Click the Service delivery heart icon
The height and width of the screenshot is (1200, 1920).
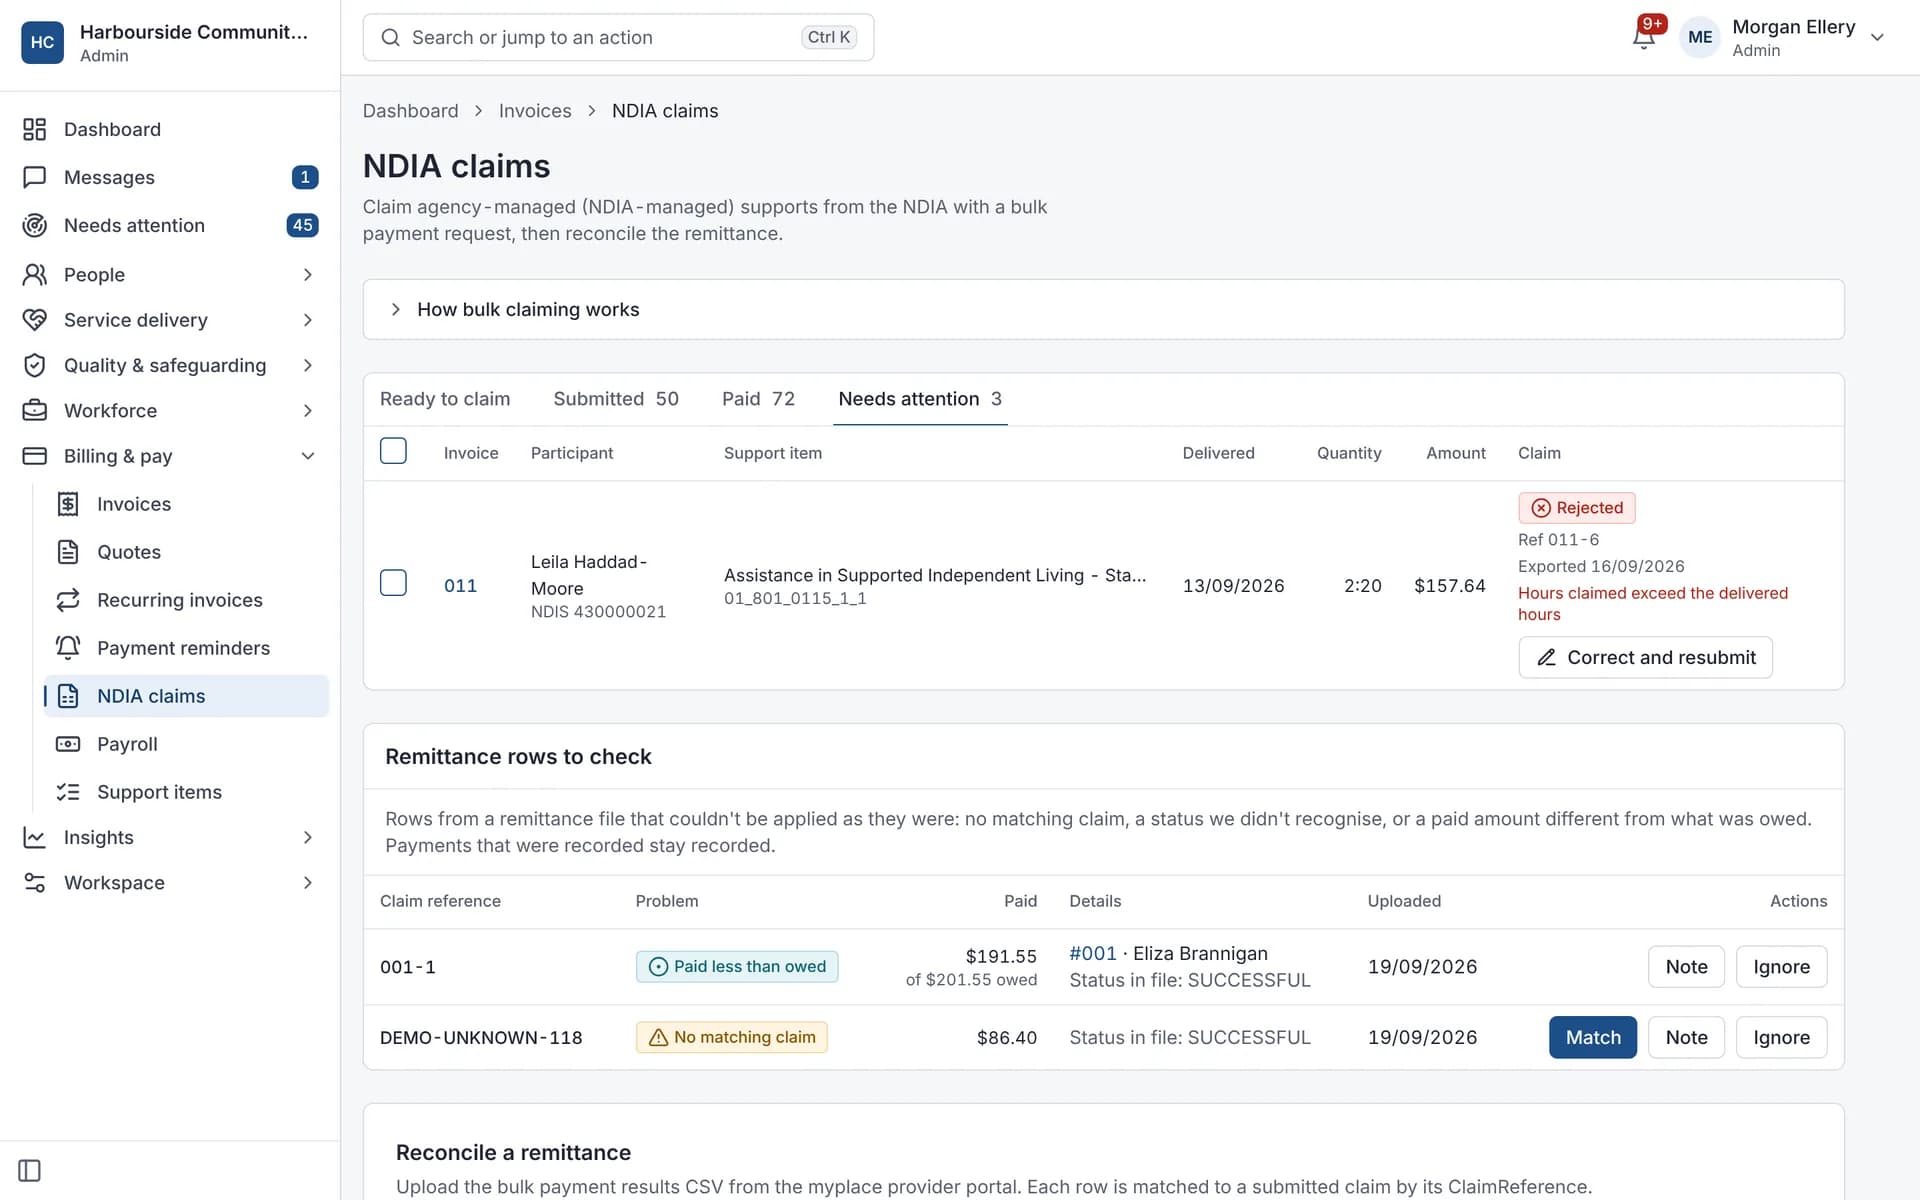[x=35, y=320]
